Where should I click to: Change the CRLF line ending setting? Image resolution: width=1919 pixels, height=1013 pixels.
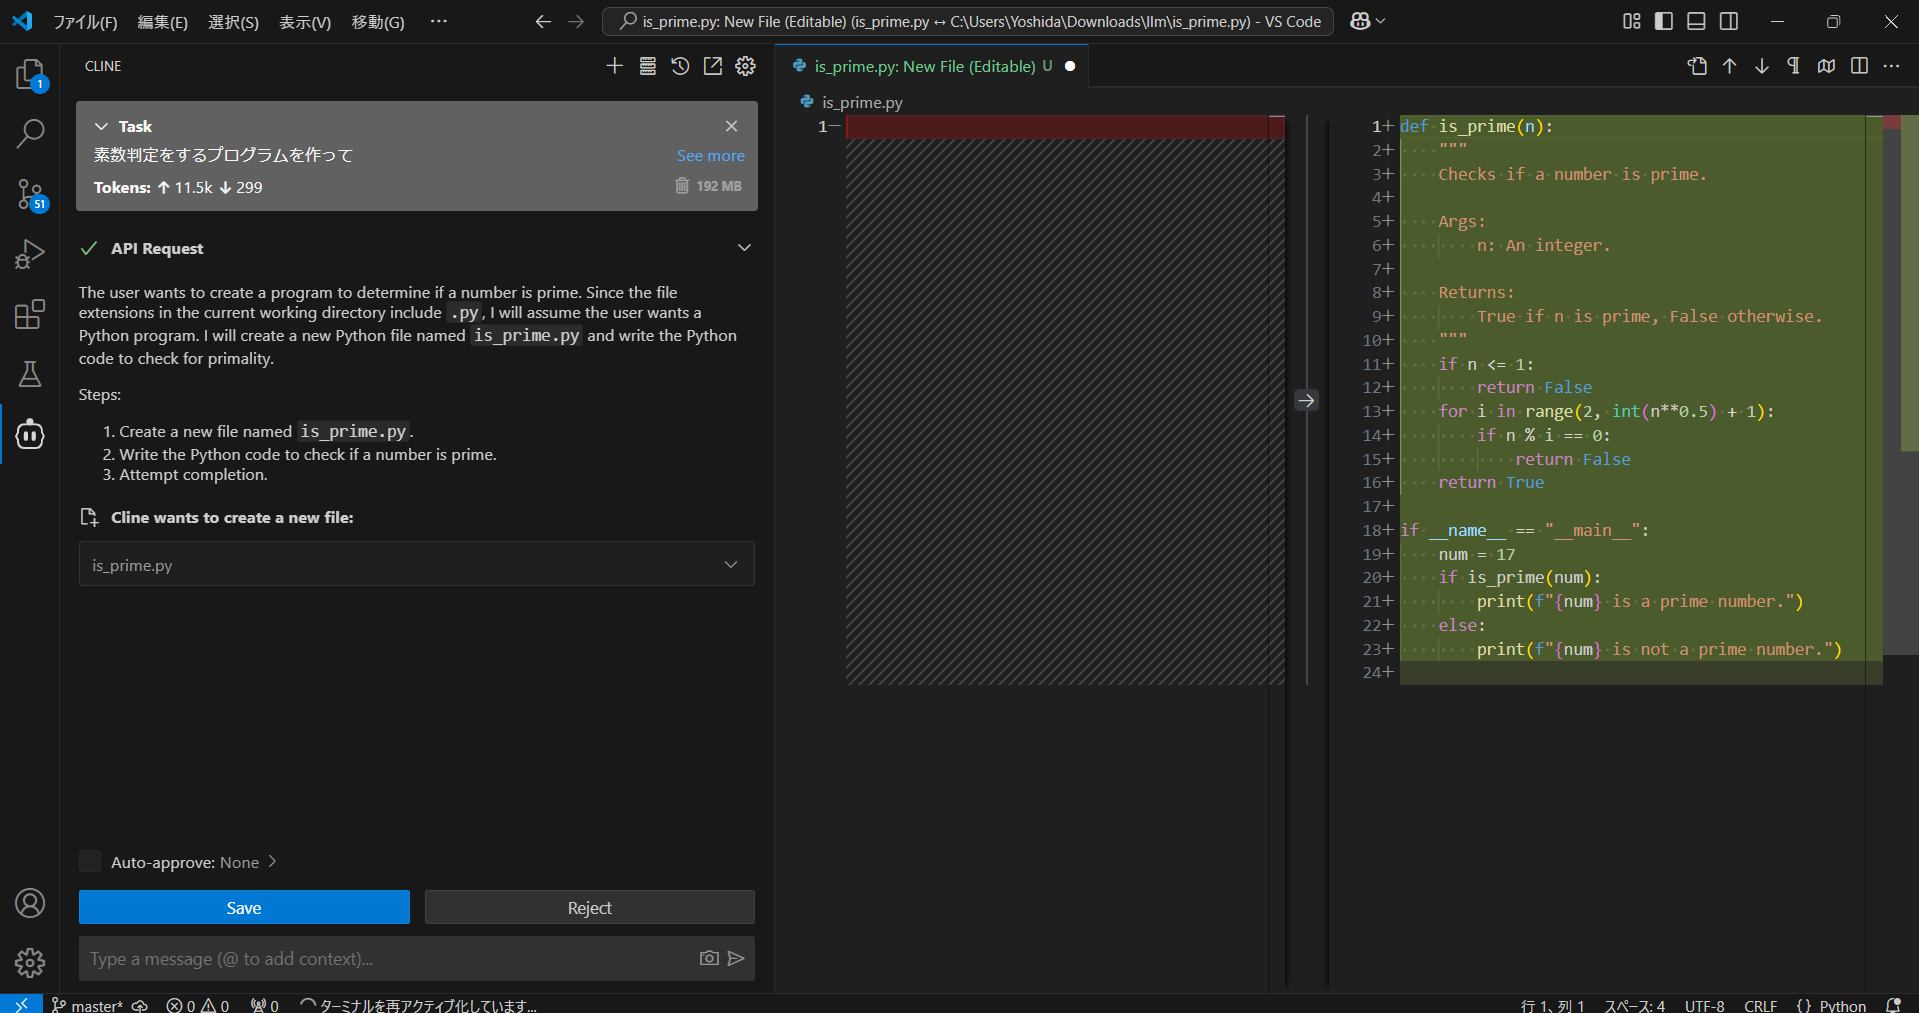[1760, 1005]
